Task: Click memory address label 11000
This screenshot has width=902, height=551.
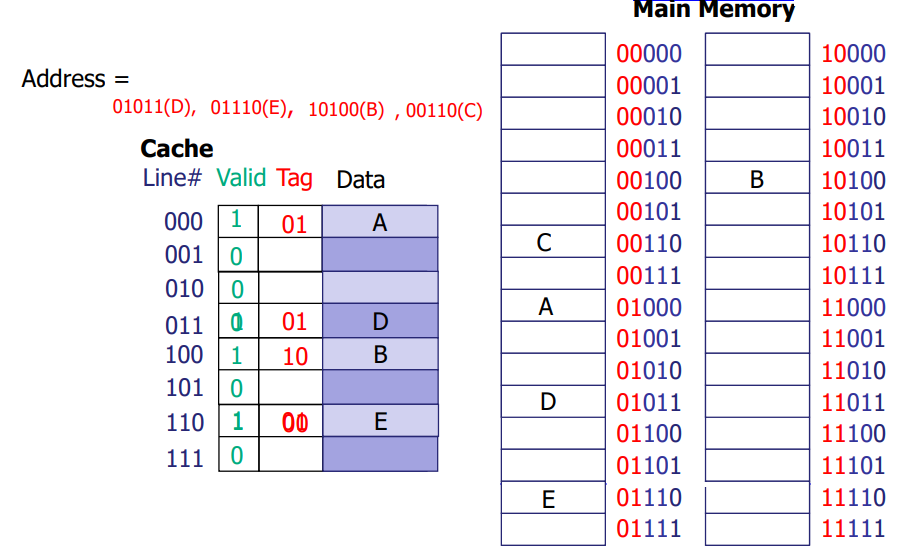Action: point(853,307)
